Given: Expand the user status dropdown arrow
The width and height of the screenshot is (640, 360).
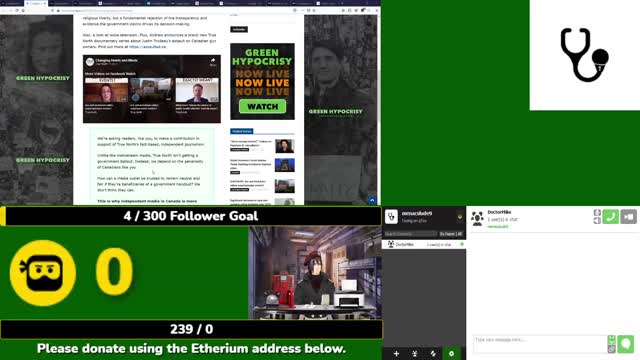Looking at the screenshot, I should point(460,217).
